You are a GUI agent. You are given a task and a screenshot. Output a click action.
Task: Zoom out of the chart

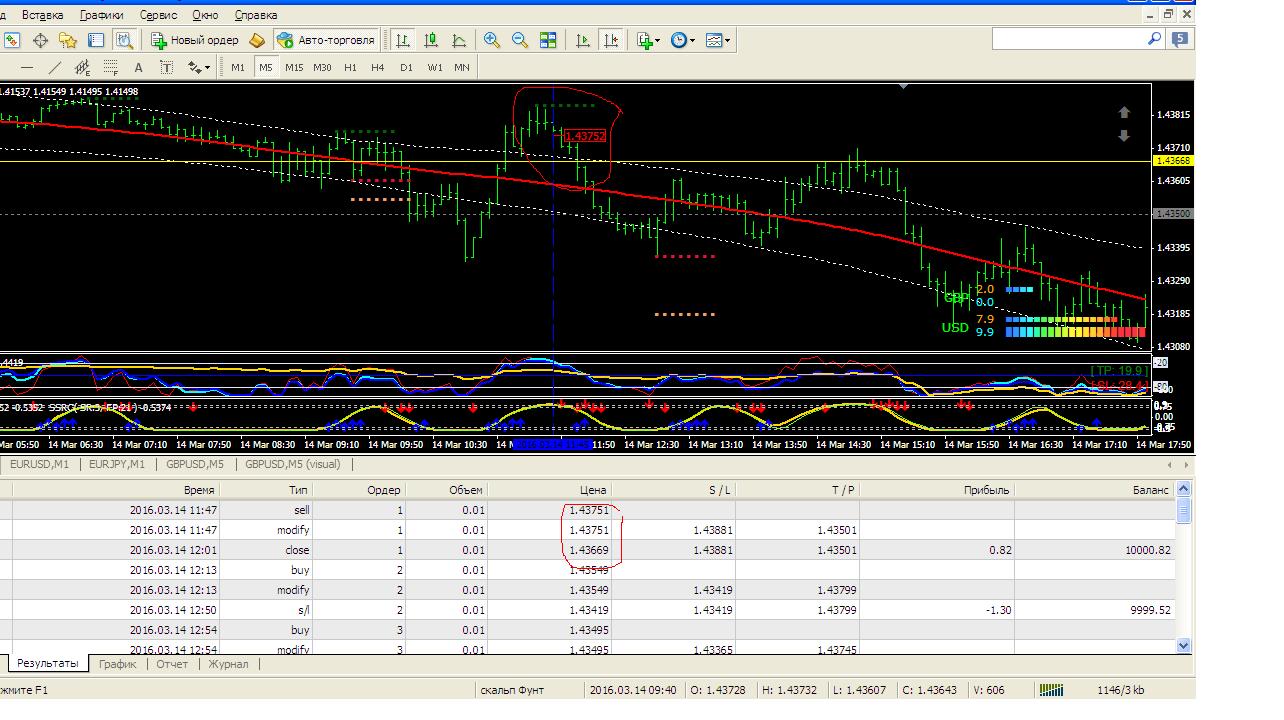click(520, 40)
